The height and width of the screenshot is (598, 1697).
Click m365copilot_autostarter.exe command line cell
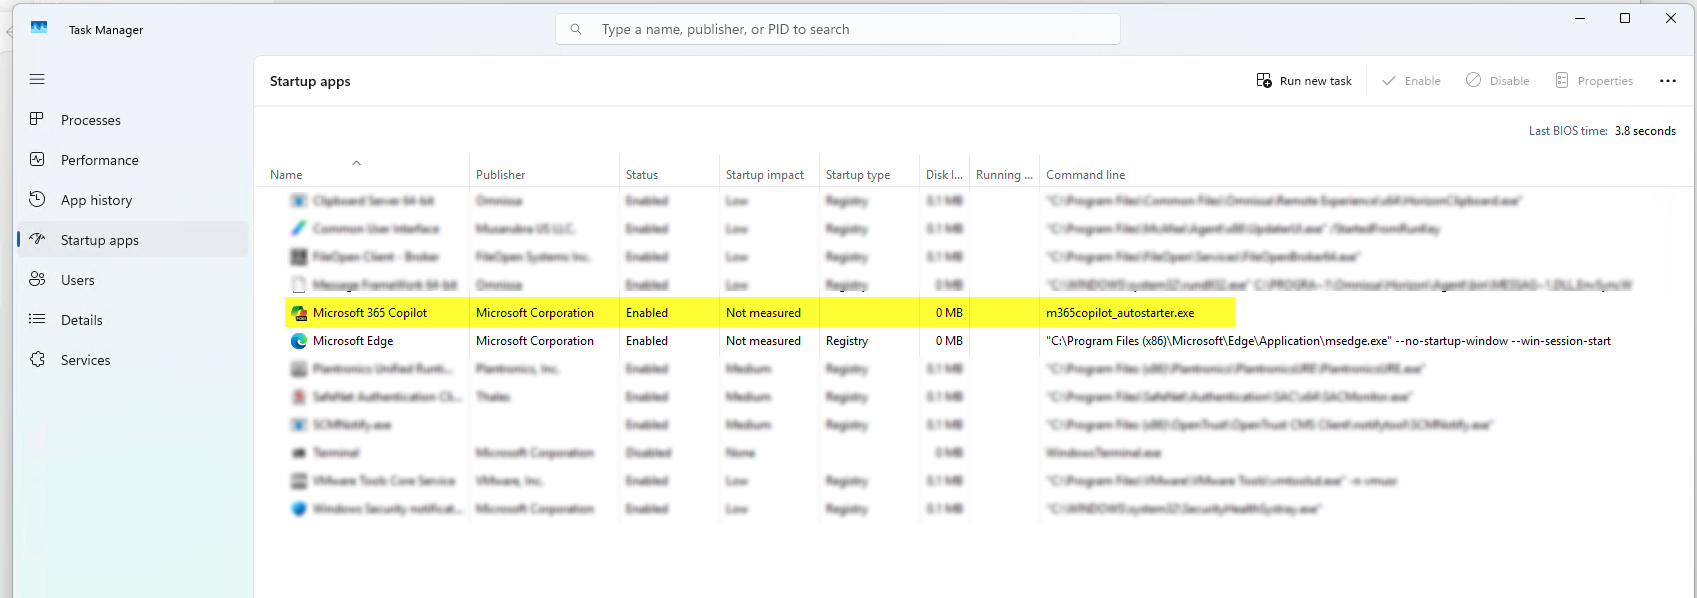1120,313
